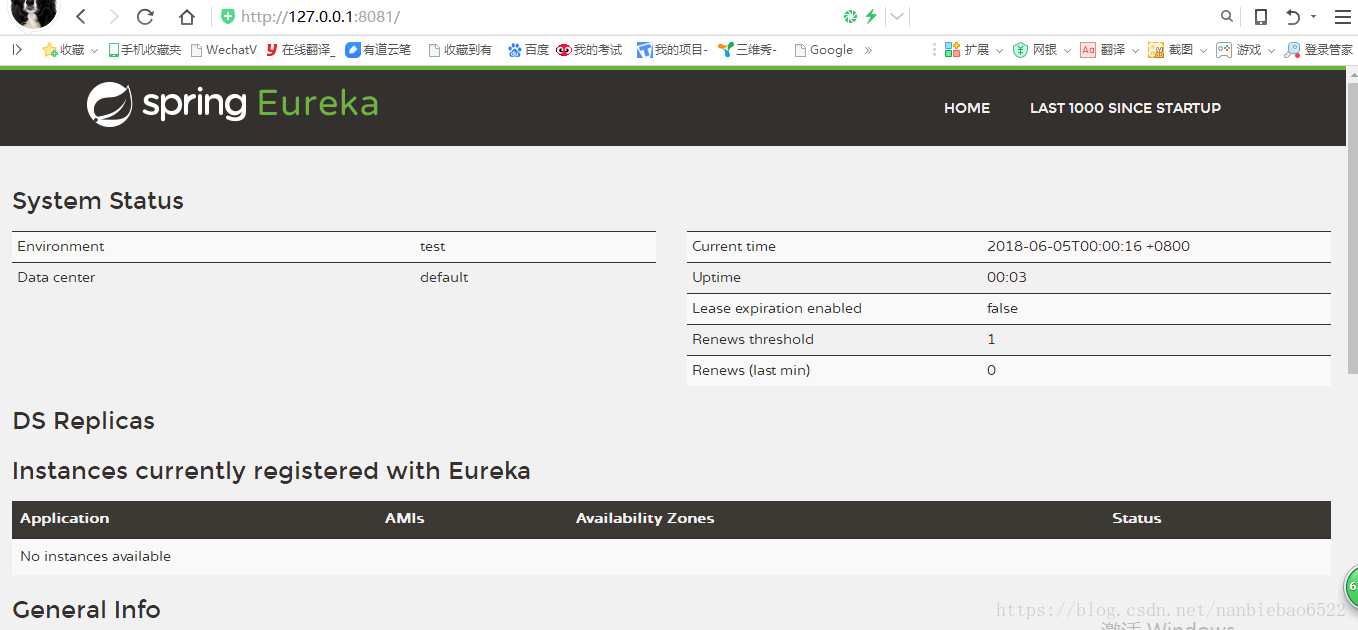Image resolution: width=1358 pixels, height=630 pixels.
Task: Click the browser back arrow
Action: [82, 17]
